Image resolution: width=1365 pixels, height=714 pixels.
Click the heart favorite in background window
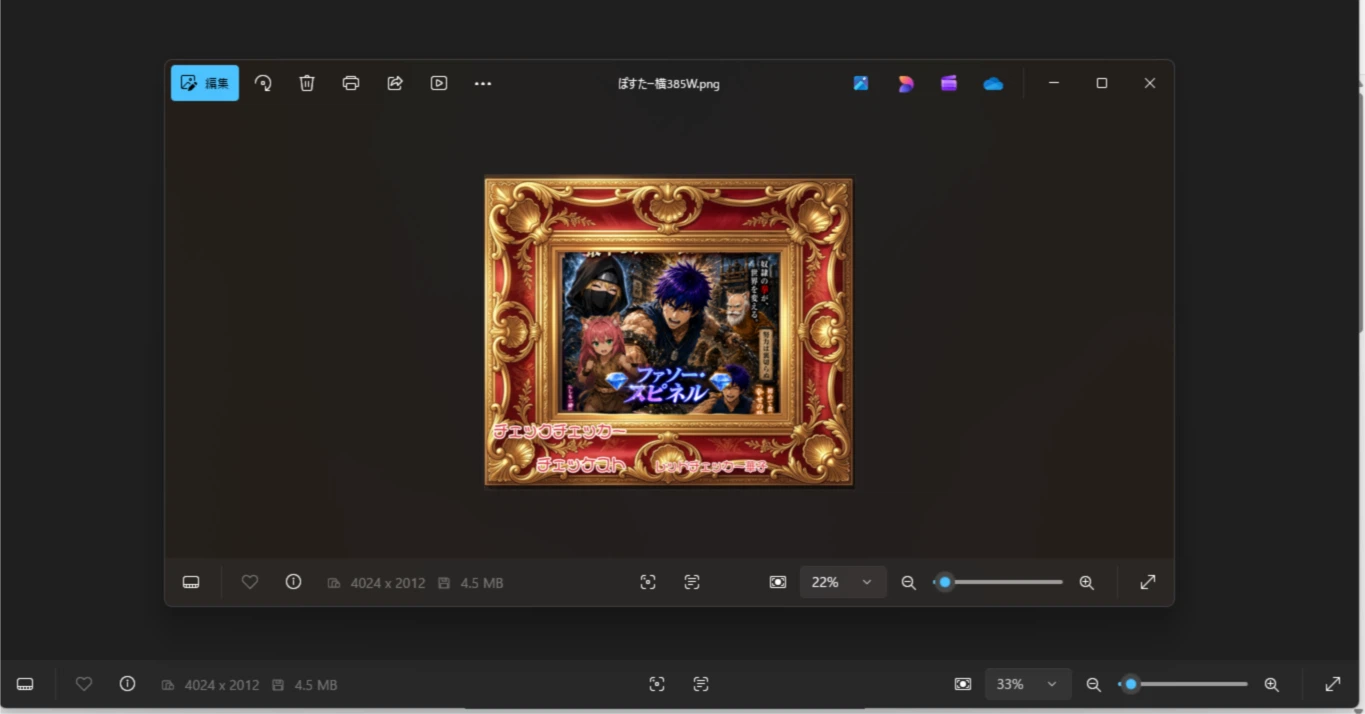click(84, 684)
